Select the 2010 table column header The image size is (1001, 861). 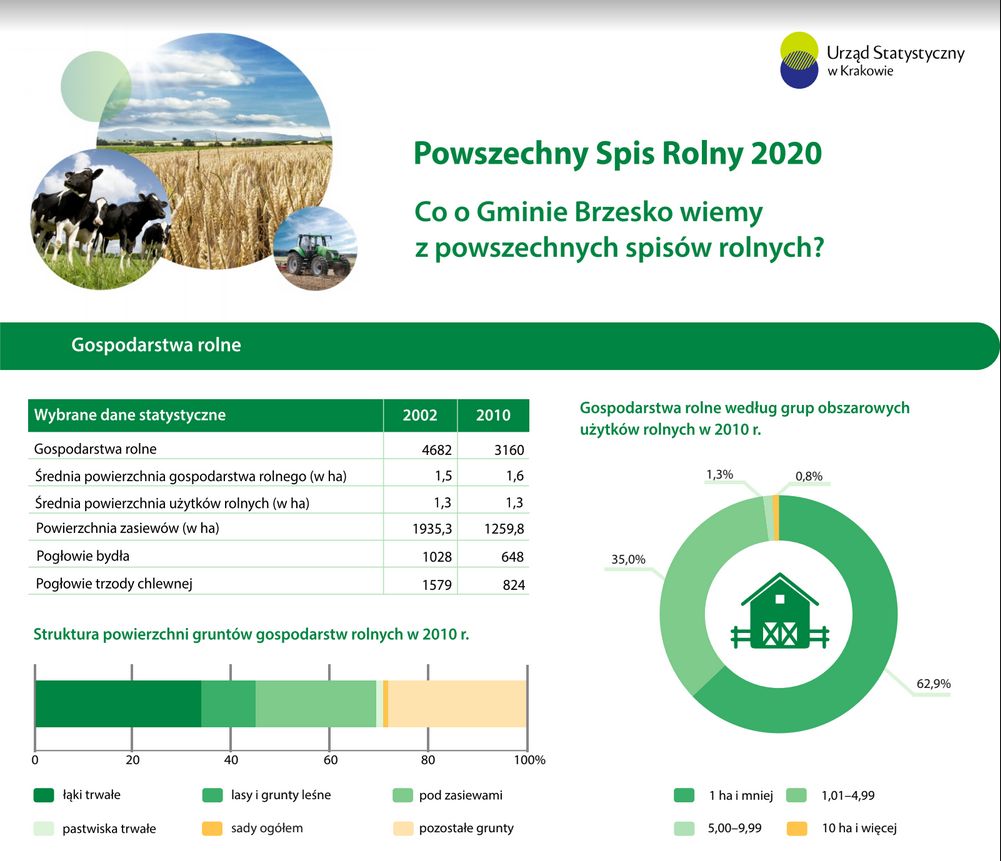tap(493, 416)
